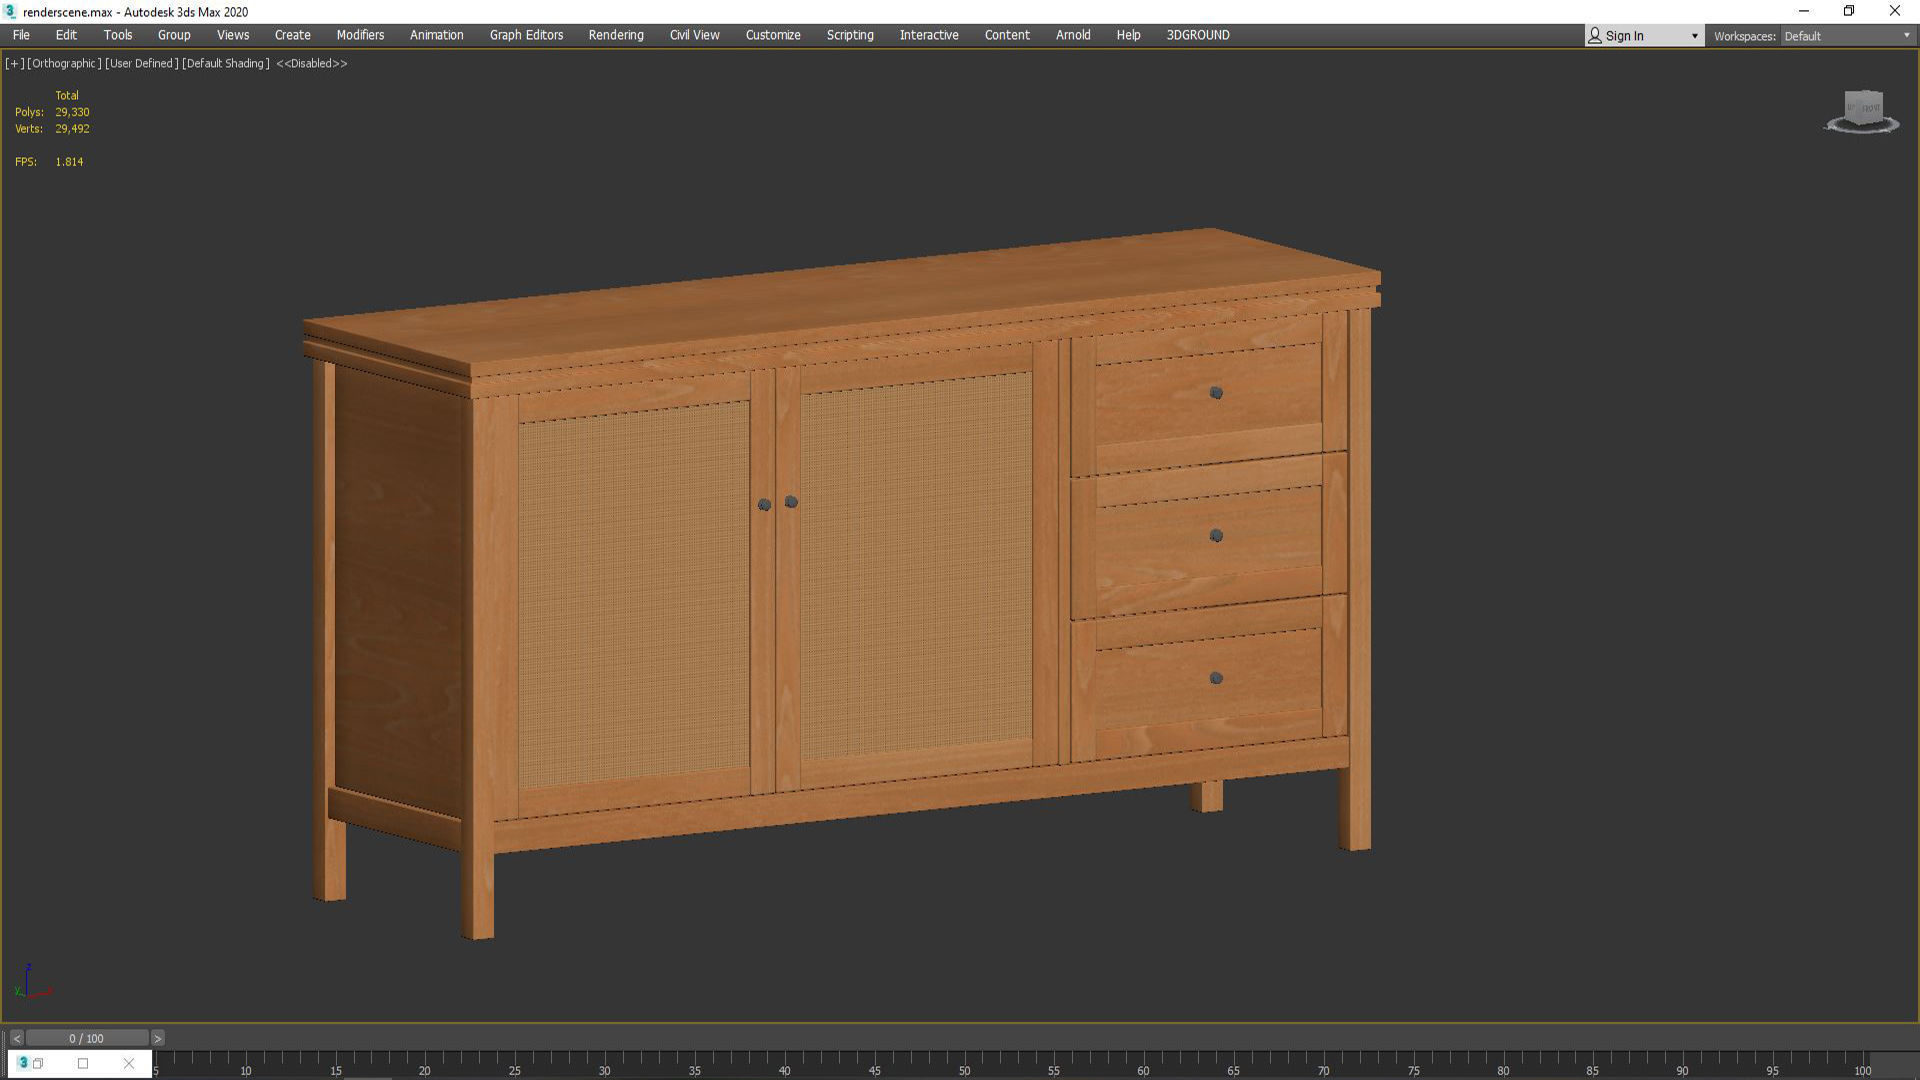Open the Orthographic viewport view menu
This screenshot has height=1080, width=1920.
[64, 63]
